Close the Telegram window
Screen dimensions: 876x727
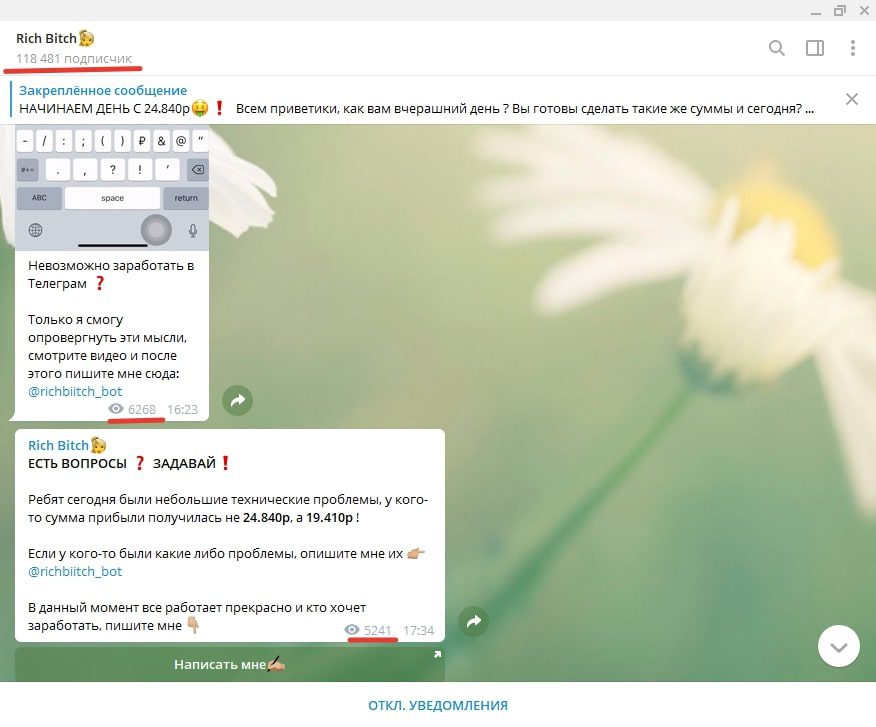coord(864,11)
